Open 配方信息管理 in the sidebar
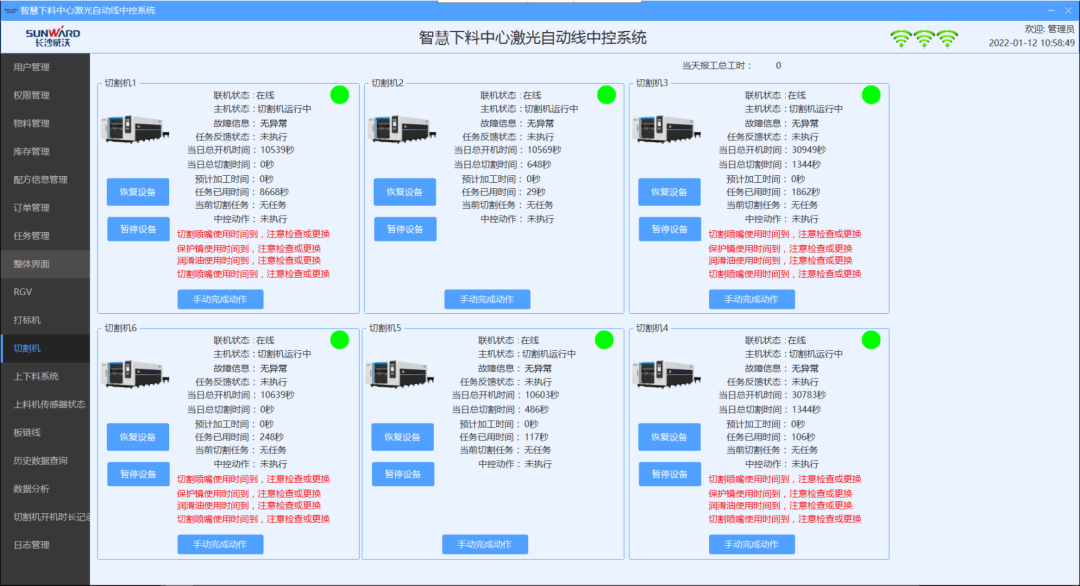 tap(45, 180)
